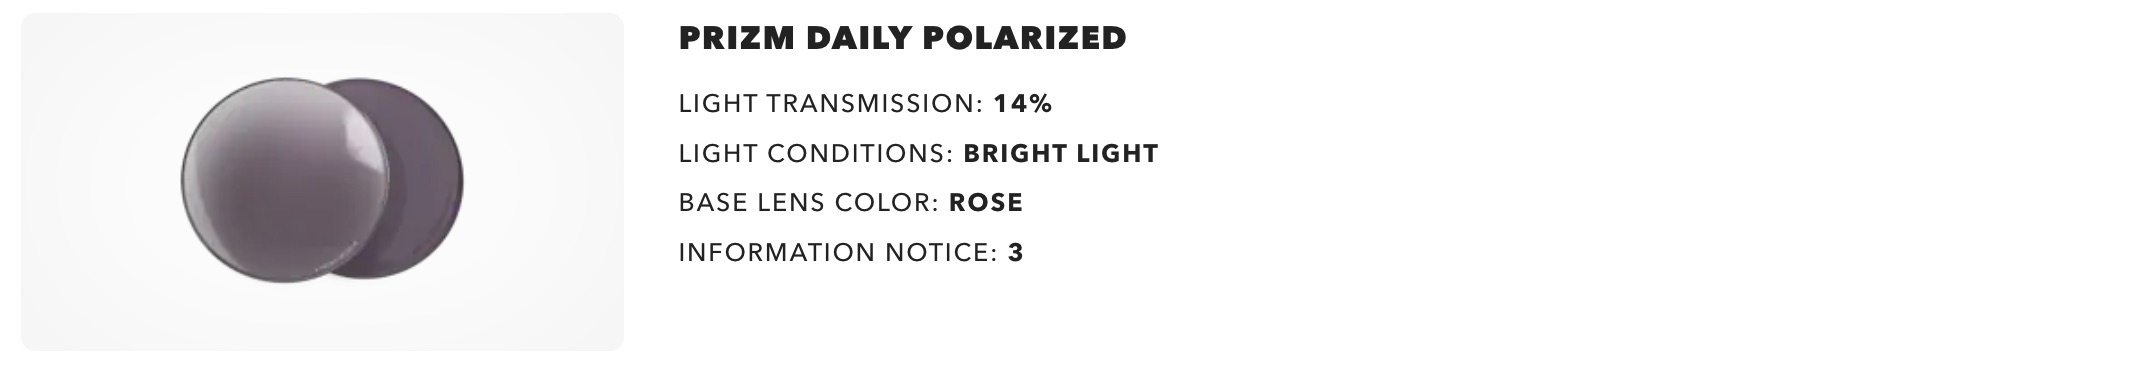2134x370 pixels.
Task: Click the word DAILY in the title
Action: pos(858,38)
